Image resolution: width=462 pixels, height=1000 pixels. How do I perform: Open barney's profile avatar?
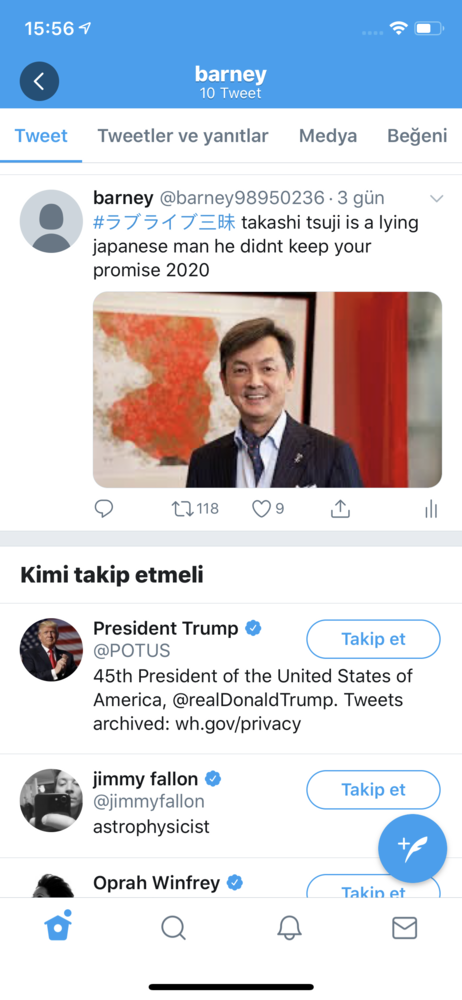[x=52, y=221]
